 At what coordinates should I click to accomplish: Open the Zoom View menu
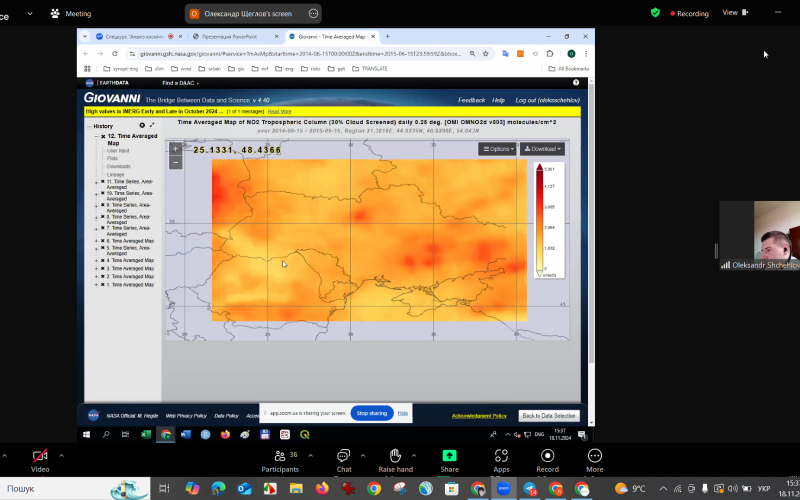pyautogui.click(x=735, y=13)
